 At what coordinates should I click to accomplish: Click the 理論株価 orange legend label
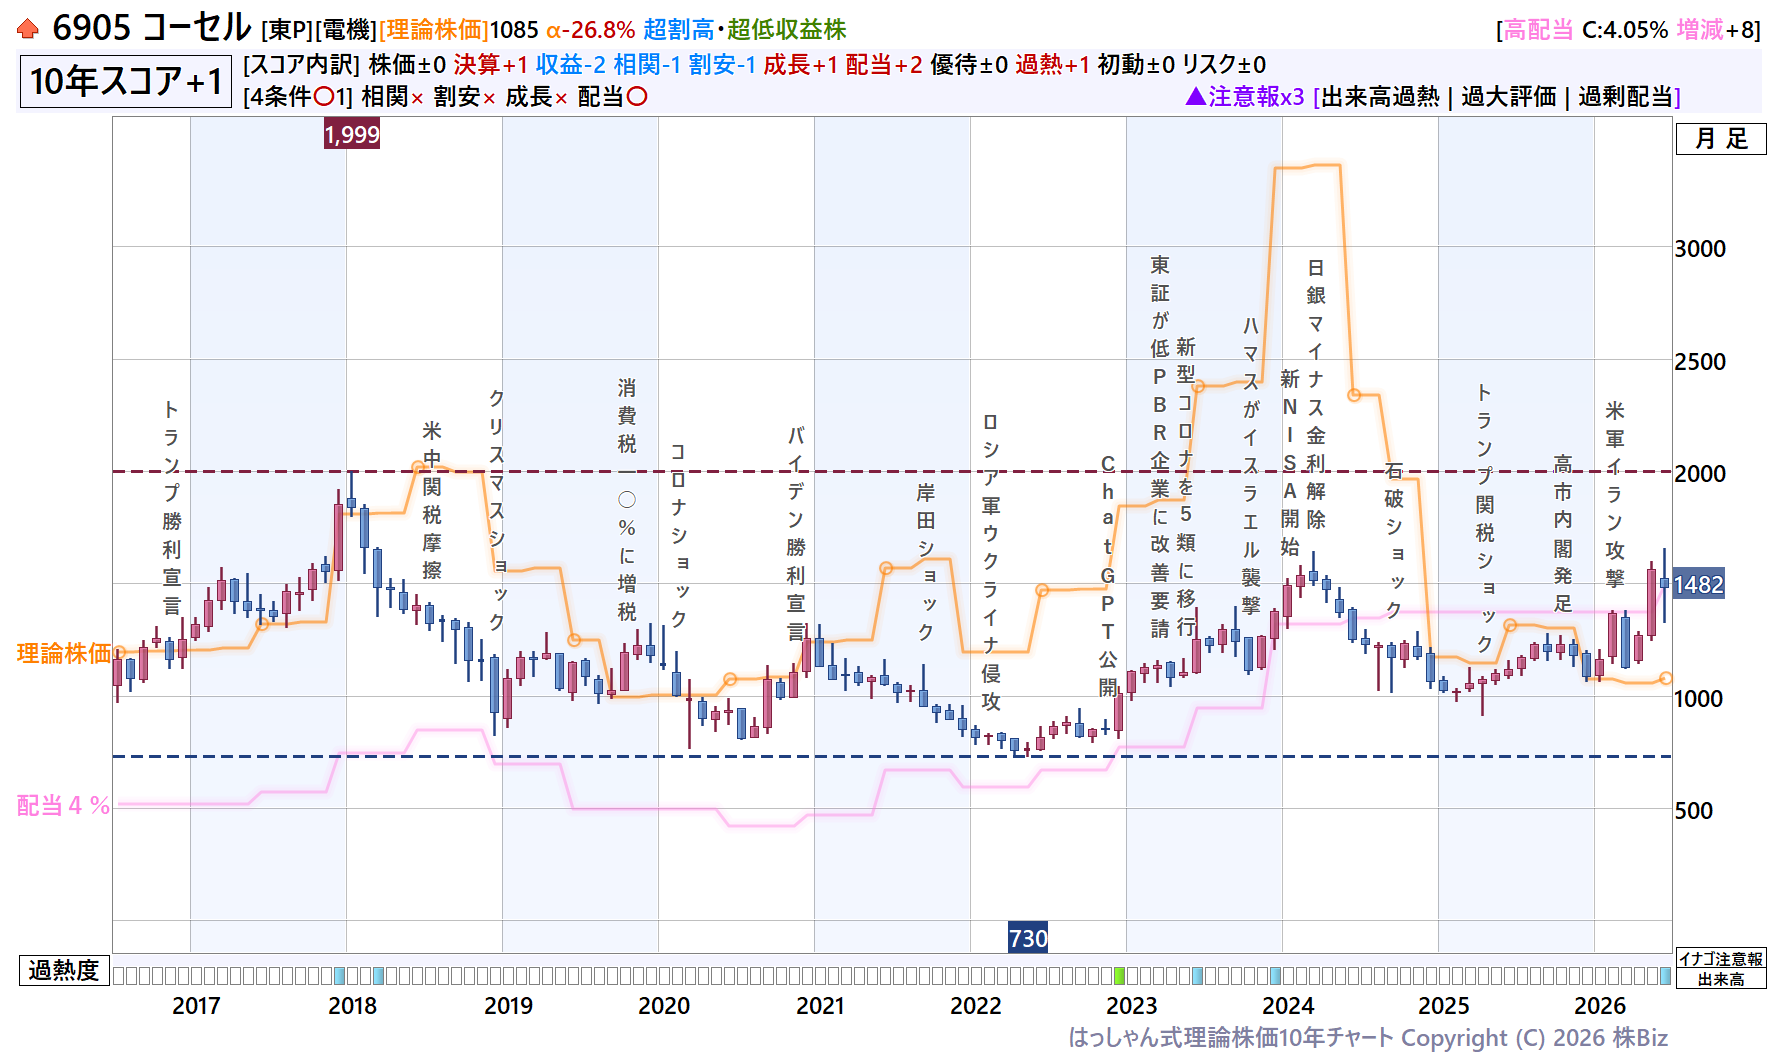click(x=64, y=653)
